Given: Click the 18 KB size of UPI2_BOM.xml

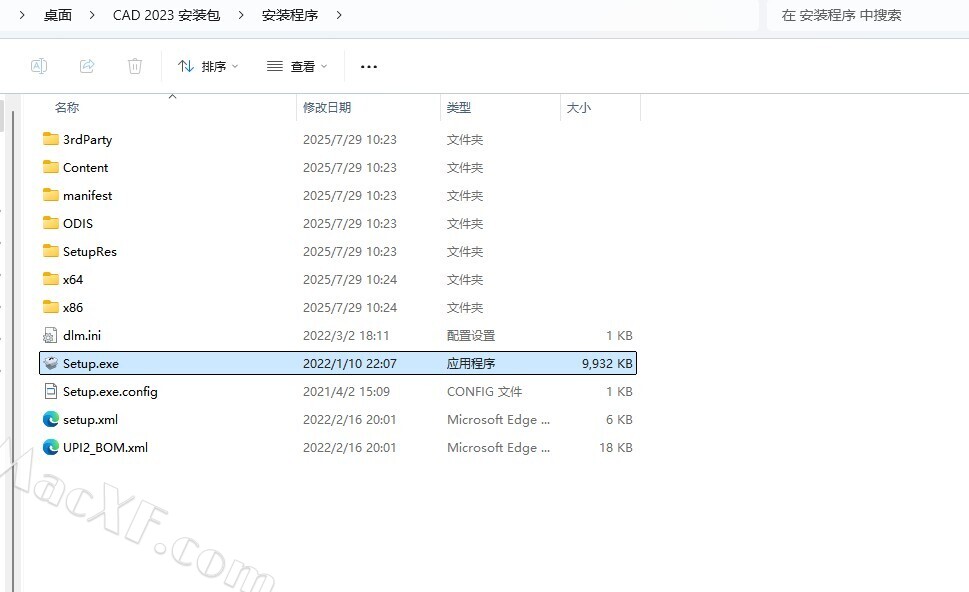Looking at the screenshot, I should pos(616,447).
